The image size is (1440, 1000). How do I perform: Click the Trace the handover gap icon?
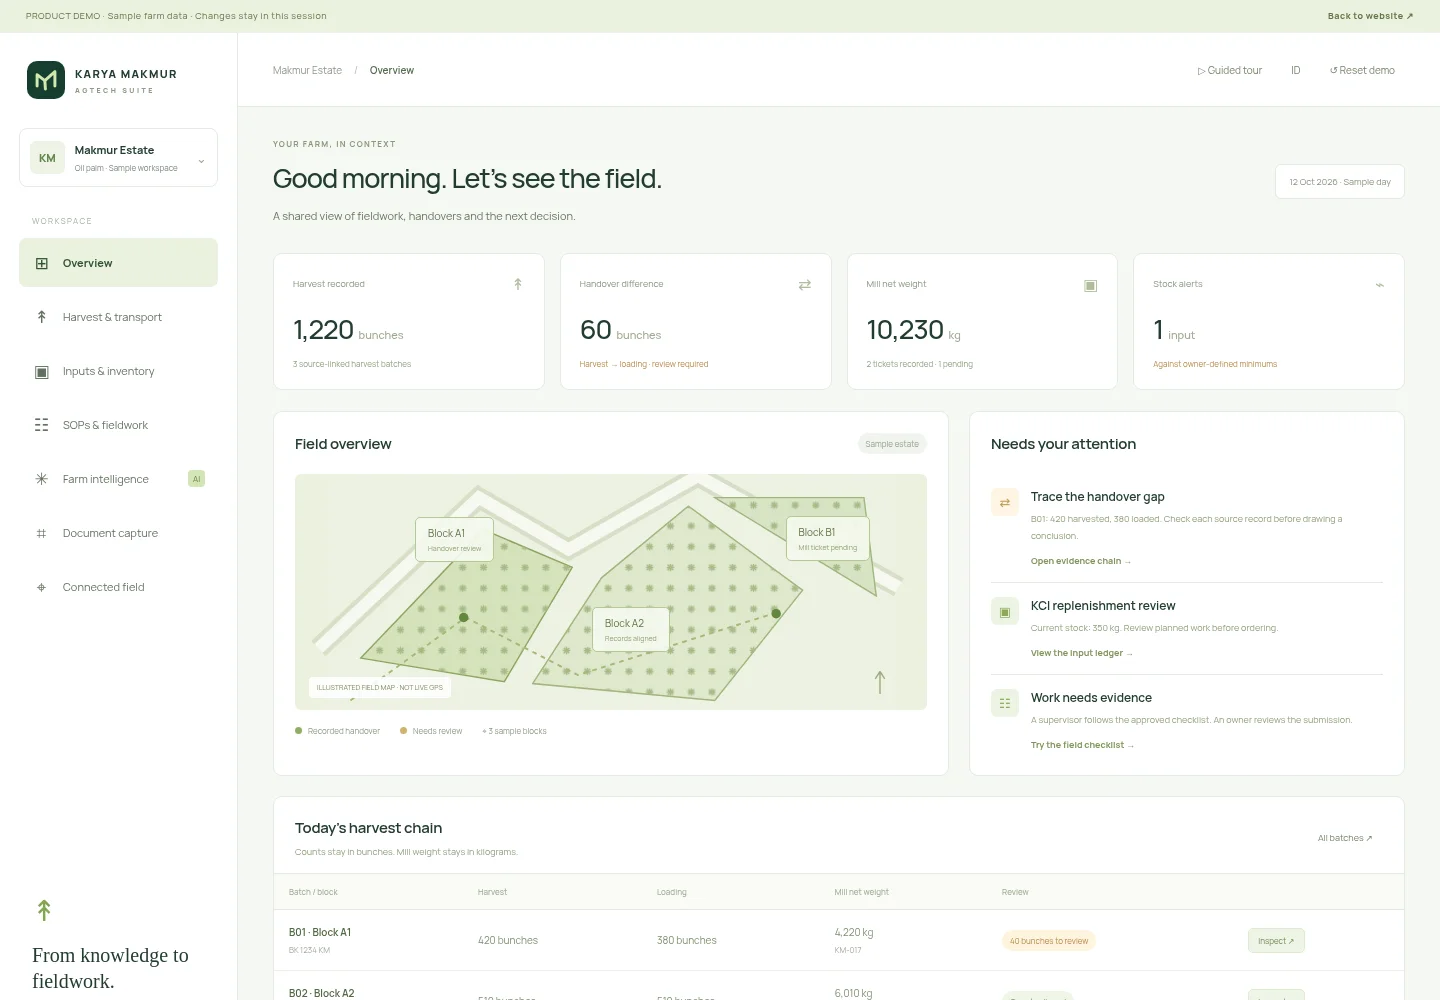click(x=1005, y=502)
